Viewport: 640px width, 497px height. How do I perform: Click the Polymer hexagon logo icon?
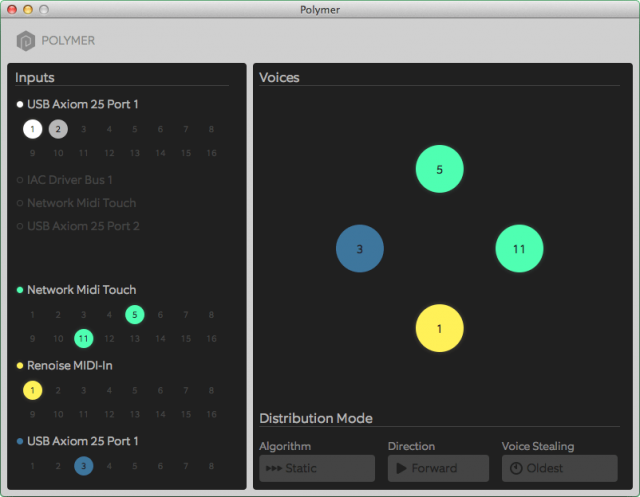pyautogui.click(x=26, y=41)
